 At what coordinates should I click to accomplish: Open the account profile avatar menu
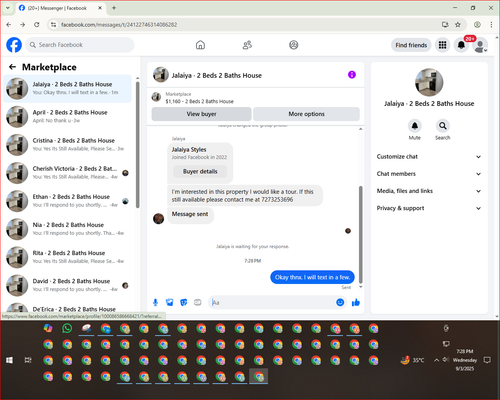480,45
